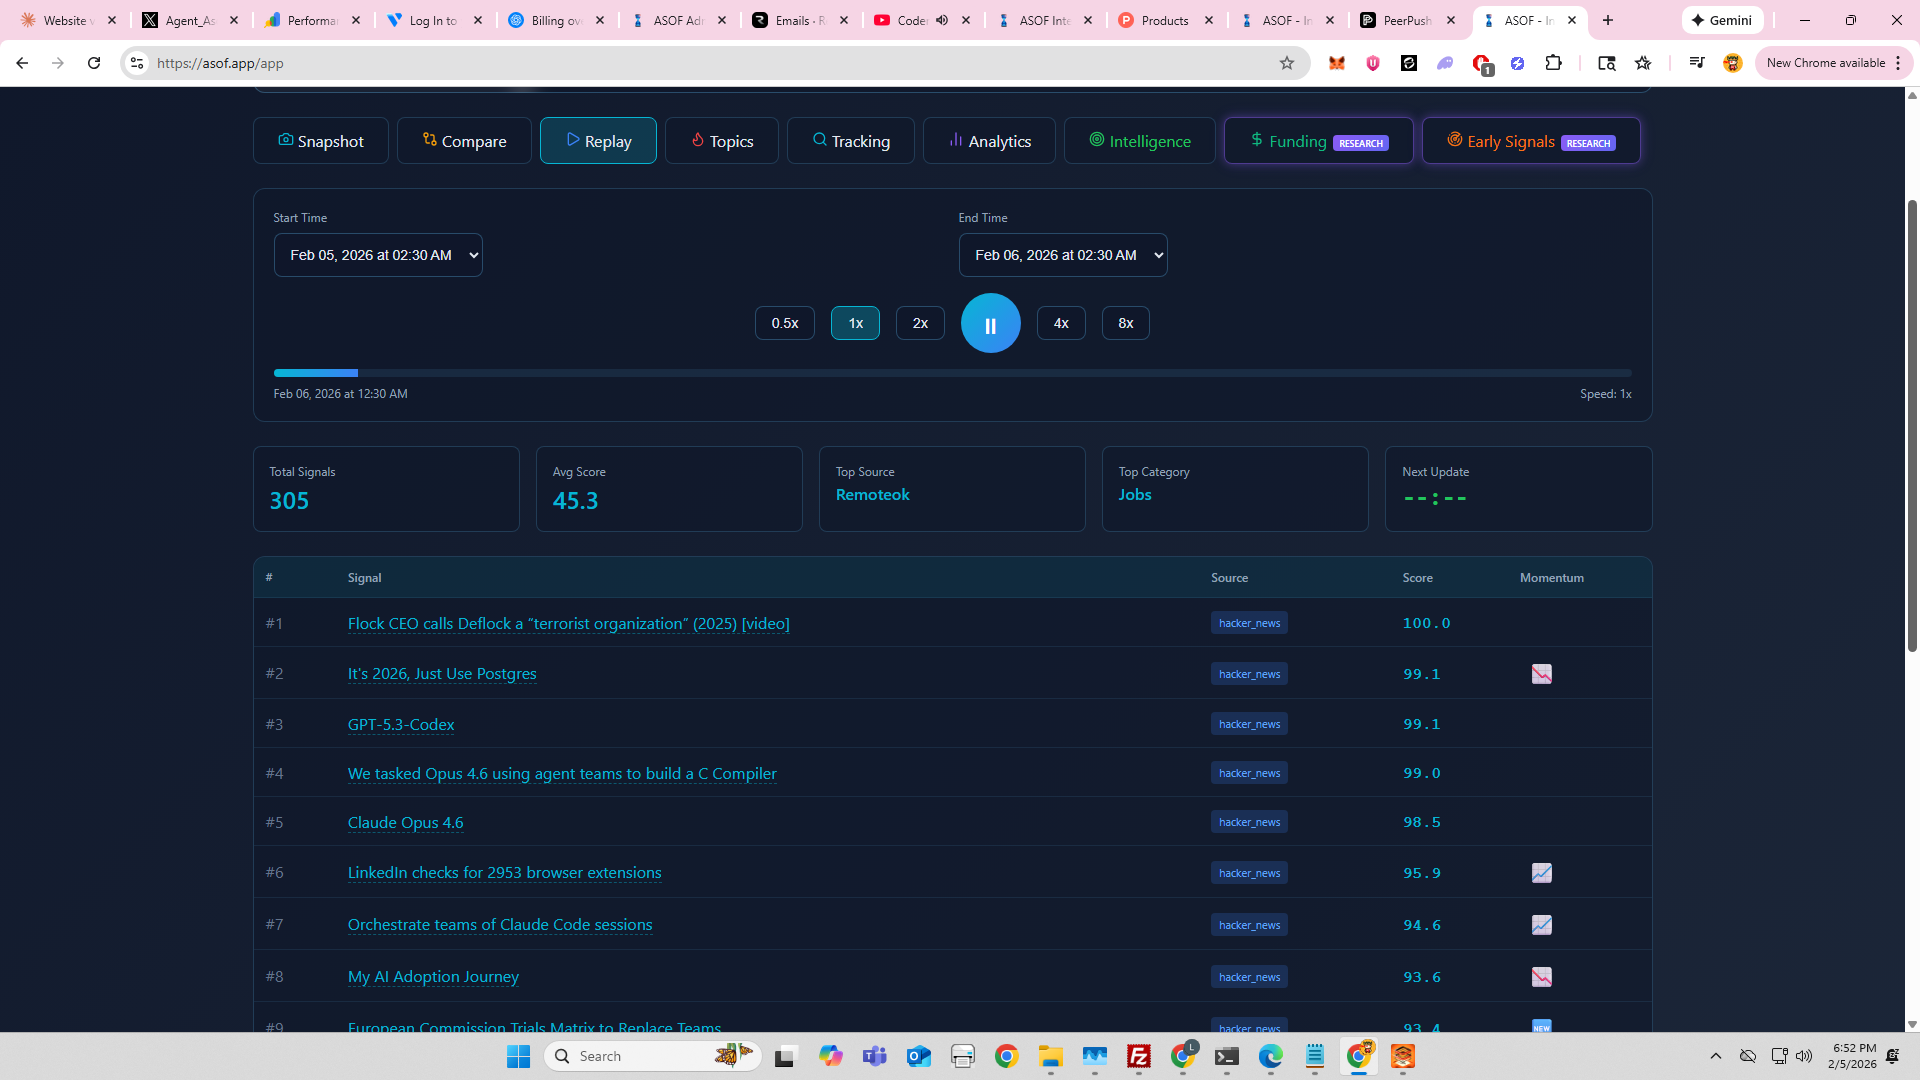Image resolution: width=1920 pixels, height=1080 pixels.
Task: Click the Claude Opus 4.6 link
Action: coord(405,822)
